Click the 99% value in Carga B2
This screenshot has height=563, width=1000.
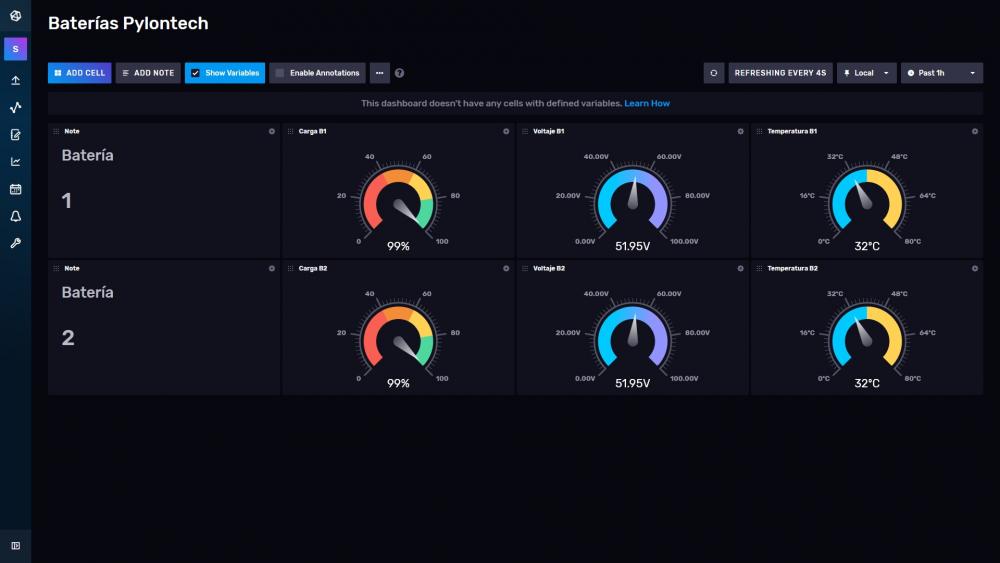(398, 383)
